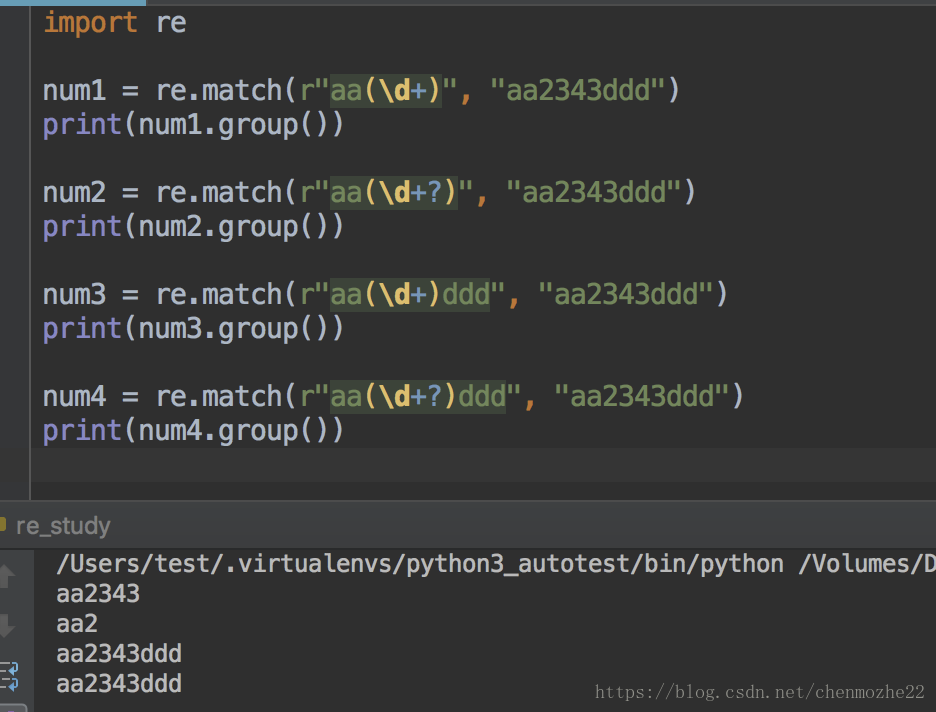936x712 pixels.
Task: Click the interpreter path line starting /Users/test/.virtualenvs
Action: click(x=495, y=565)
